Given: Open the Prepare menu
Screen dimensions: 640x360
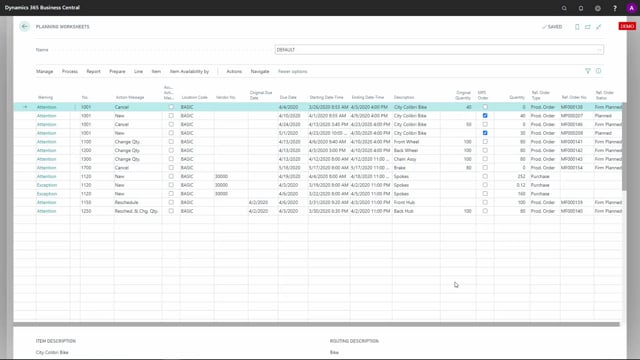Looking at the screenshot, I should click(x=117, y=71).
